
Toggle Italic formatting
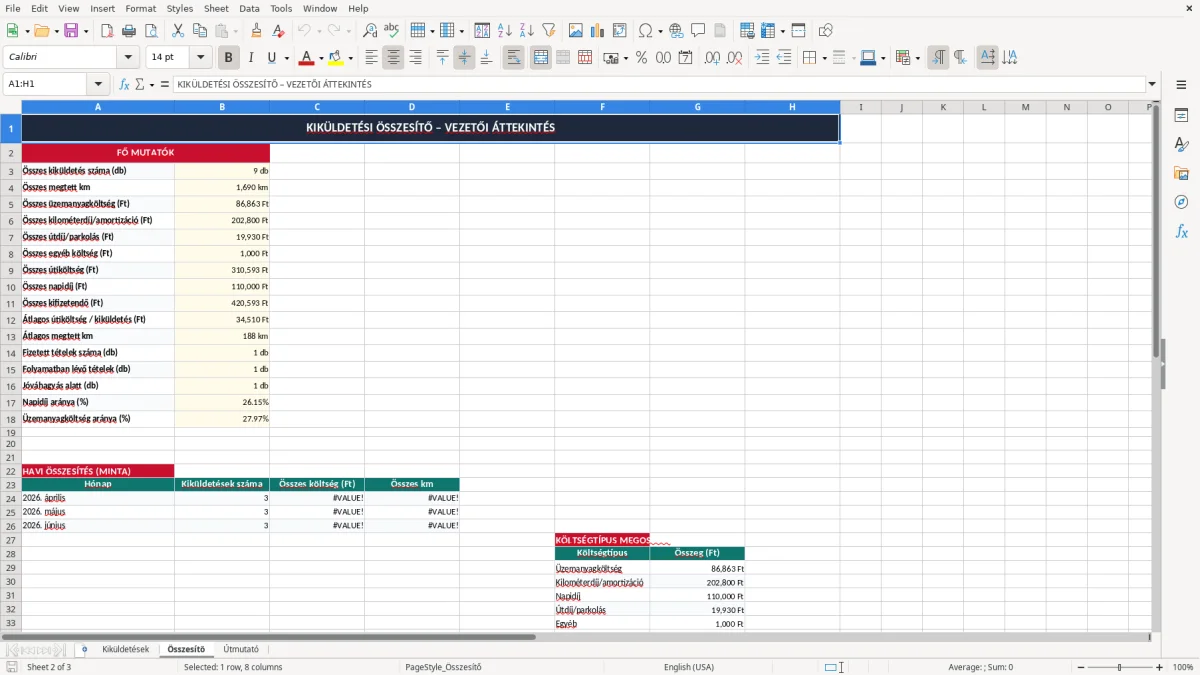tap(251, 58)
